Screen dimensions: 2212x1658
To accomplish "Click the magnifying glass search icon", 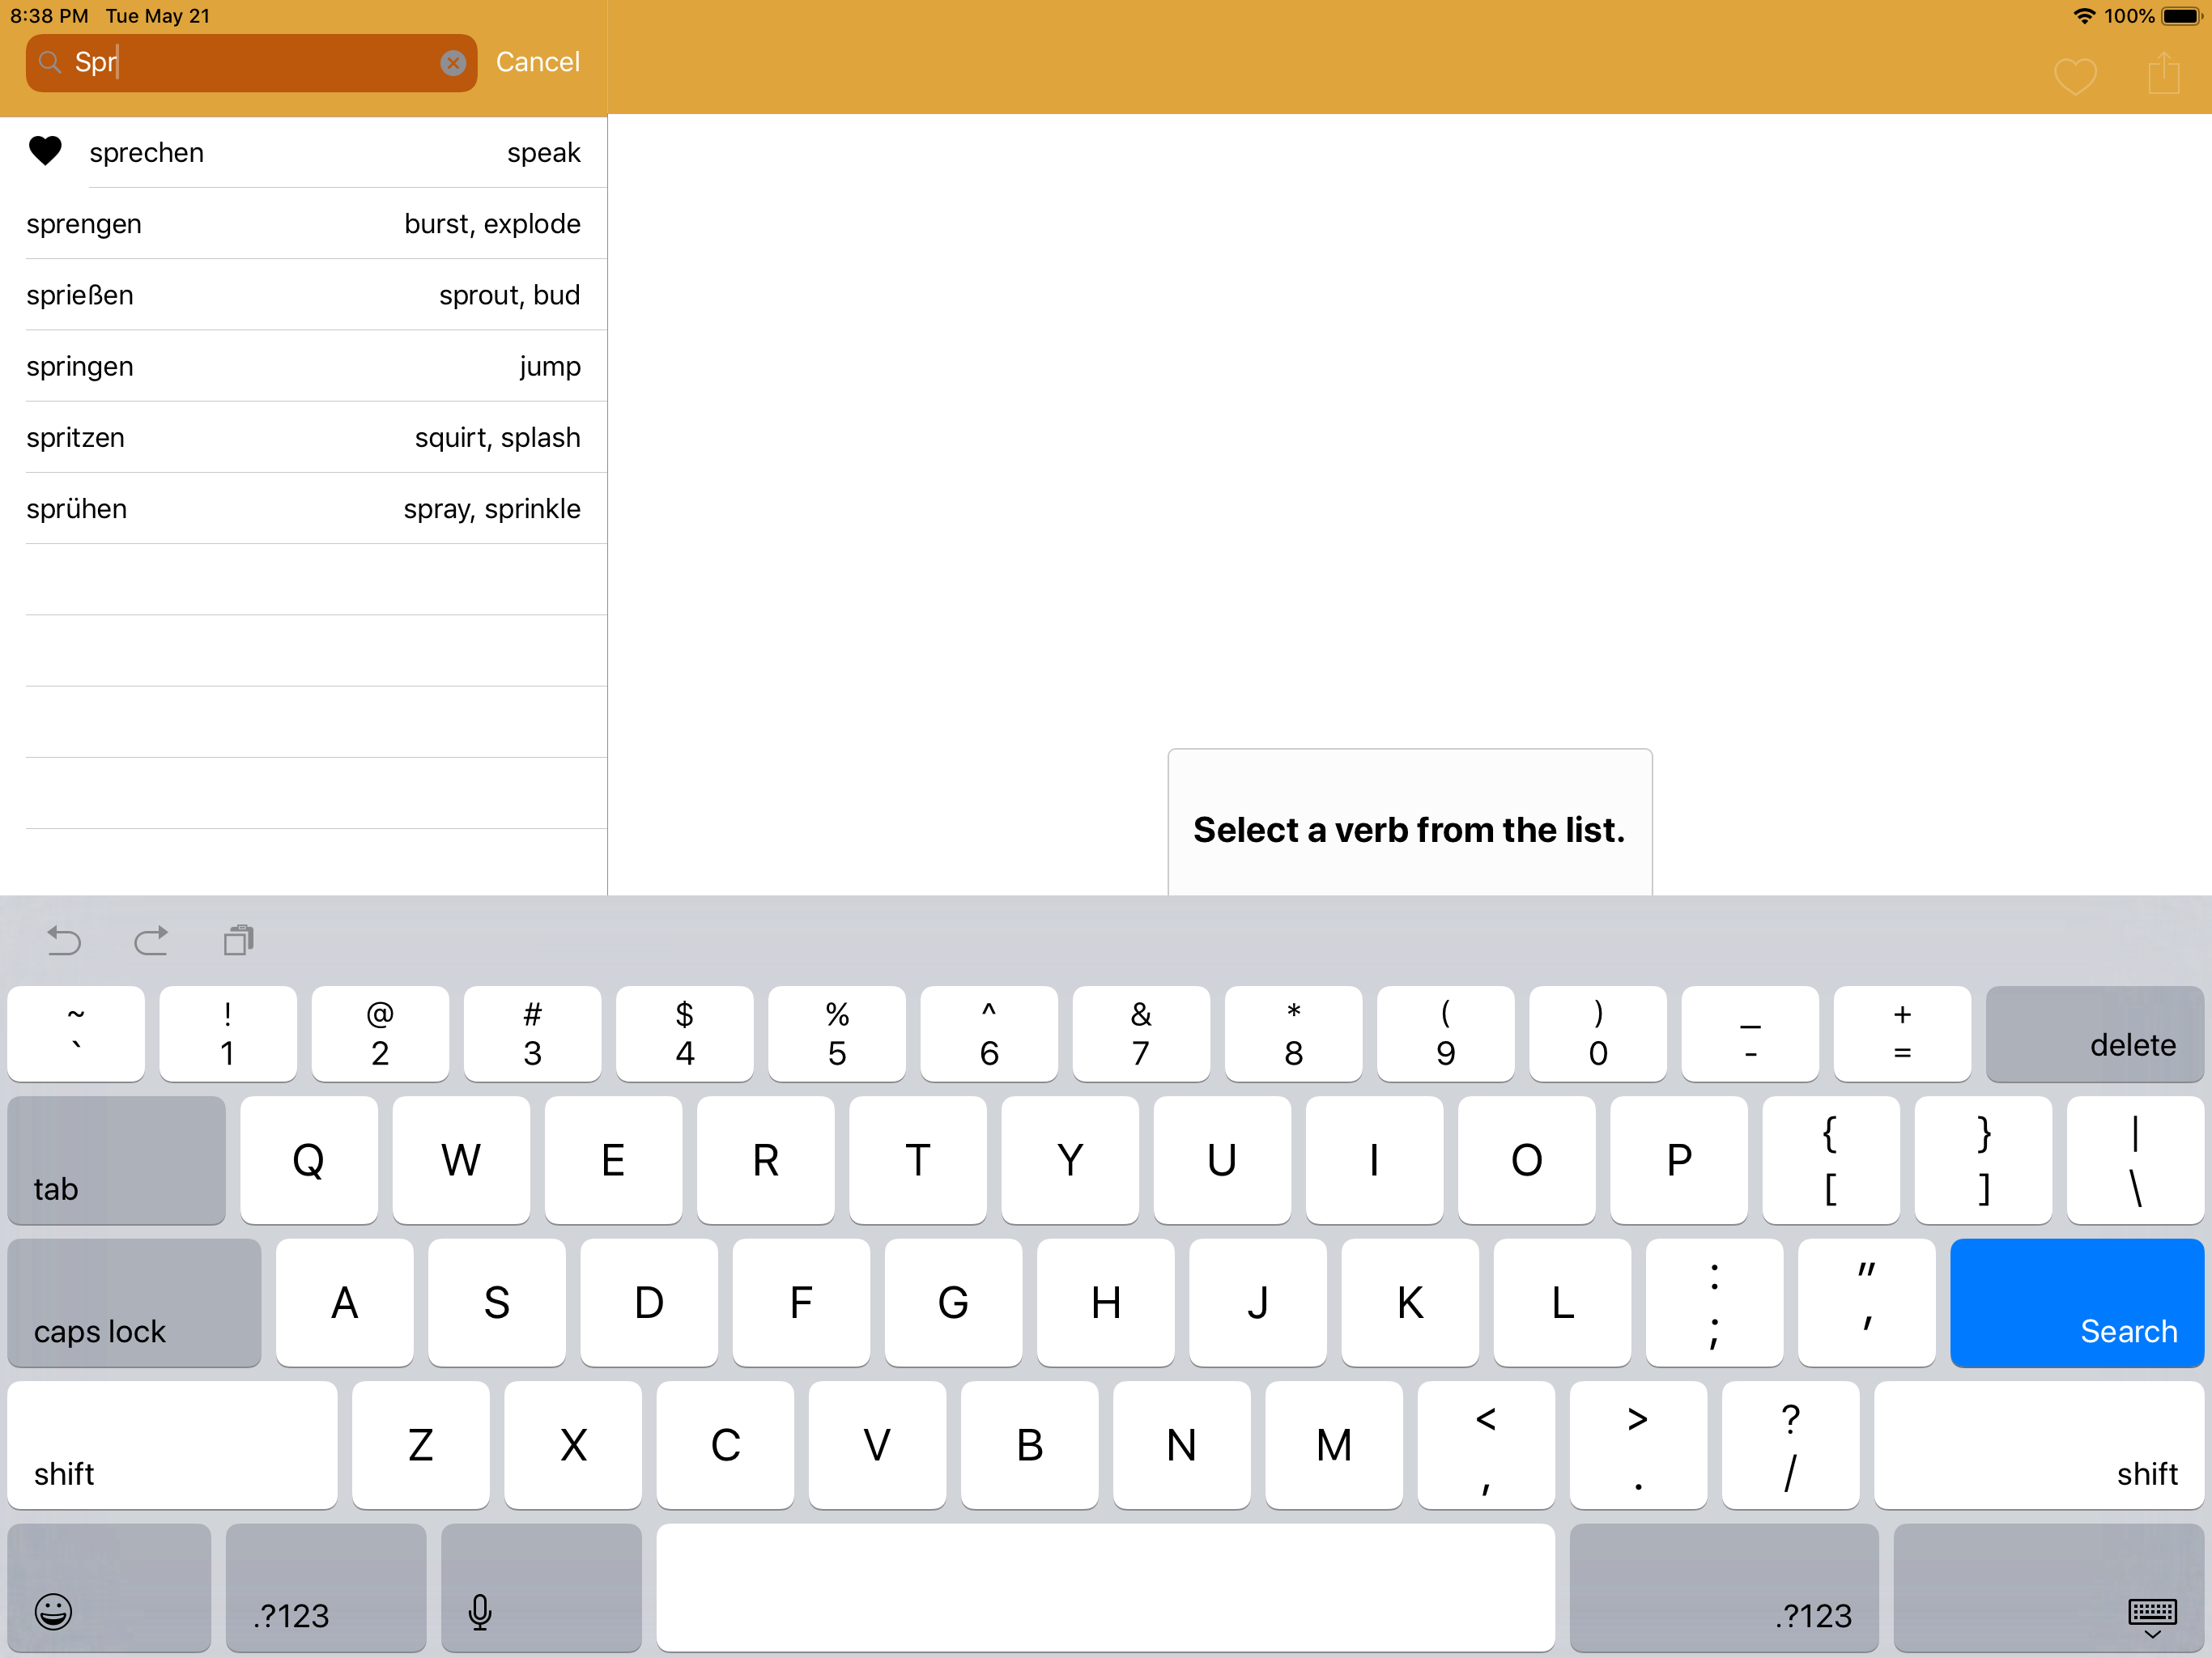I will pyautogui.click(x=50, y=62).
